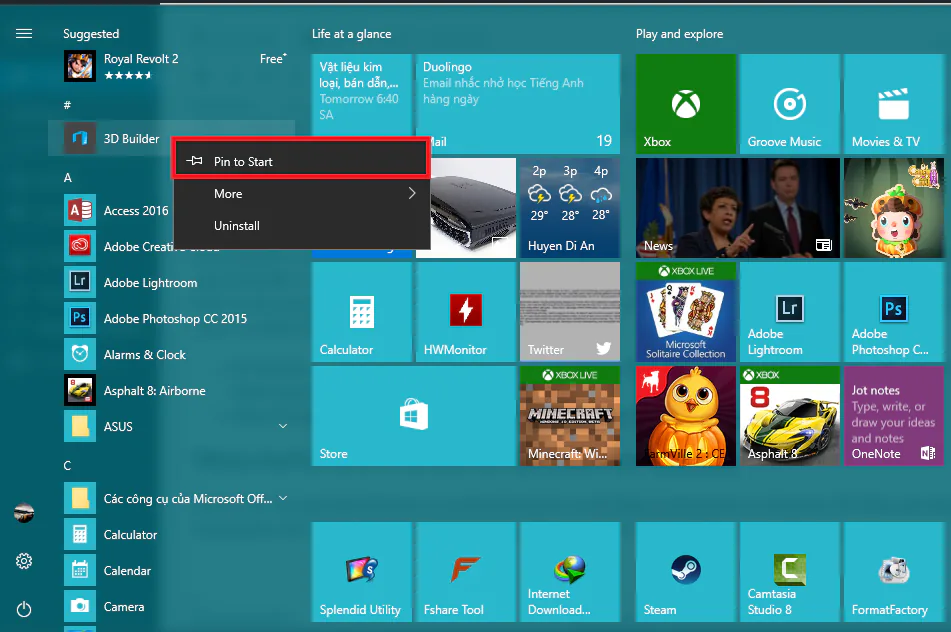Open the user account picture

[x=24, y=513]
